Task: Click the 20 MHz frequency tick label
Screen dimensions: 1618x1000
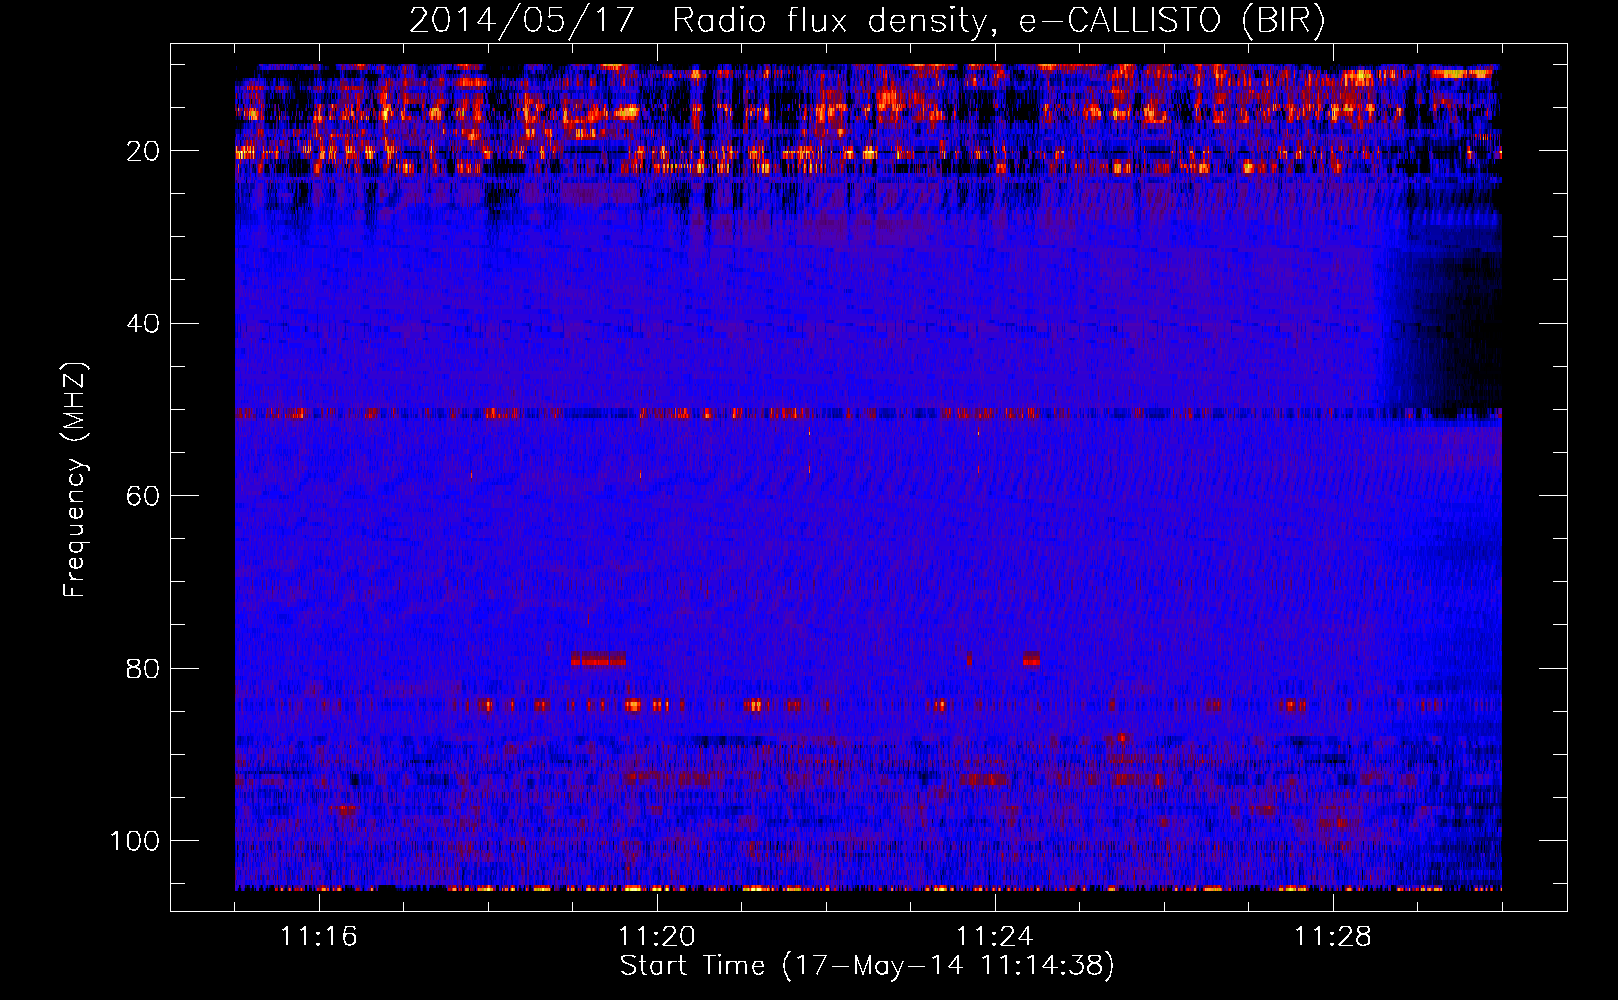Action: 143,151
